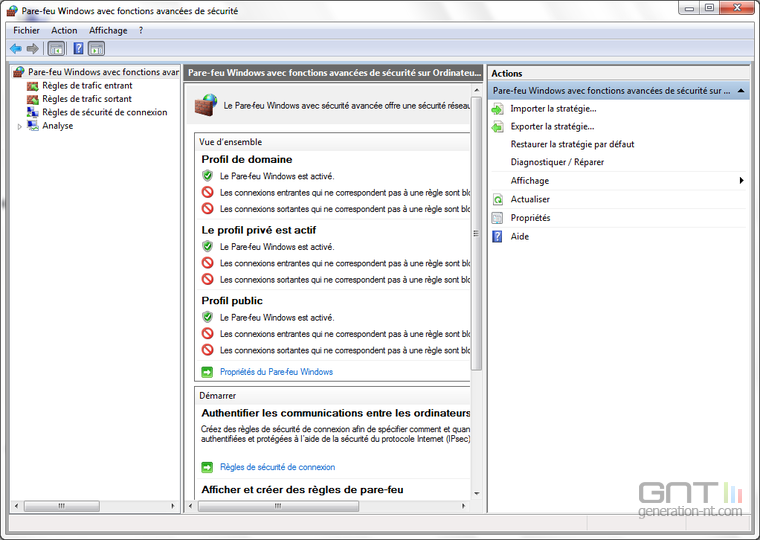This screenshot has width=760, height=540.
Task: Click green arrow beside Règles de sécurité link
Action: coord(207,467)
